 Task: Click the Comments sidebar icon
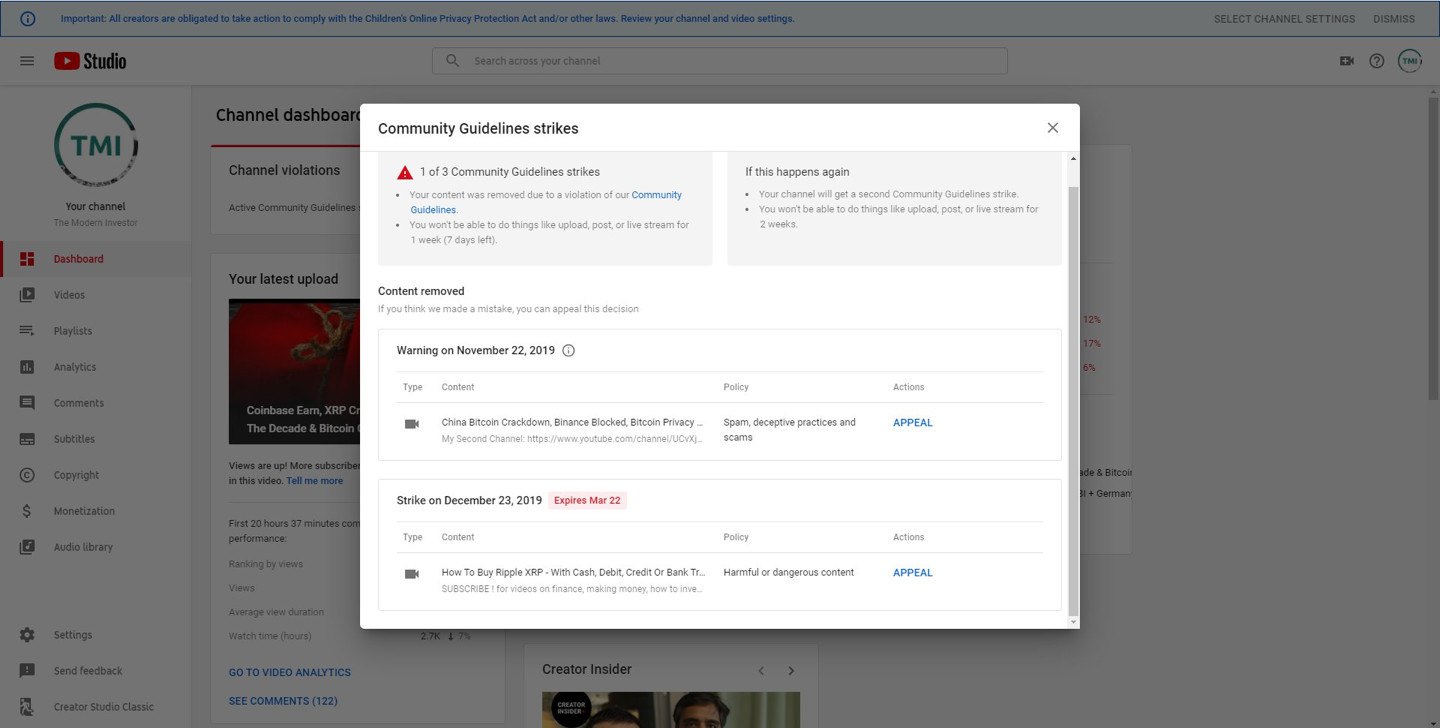(27, 403)
